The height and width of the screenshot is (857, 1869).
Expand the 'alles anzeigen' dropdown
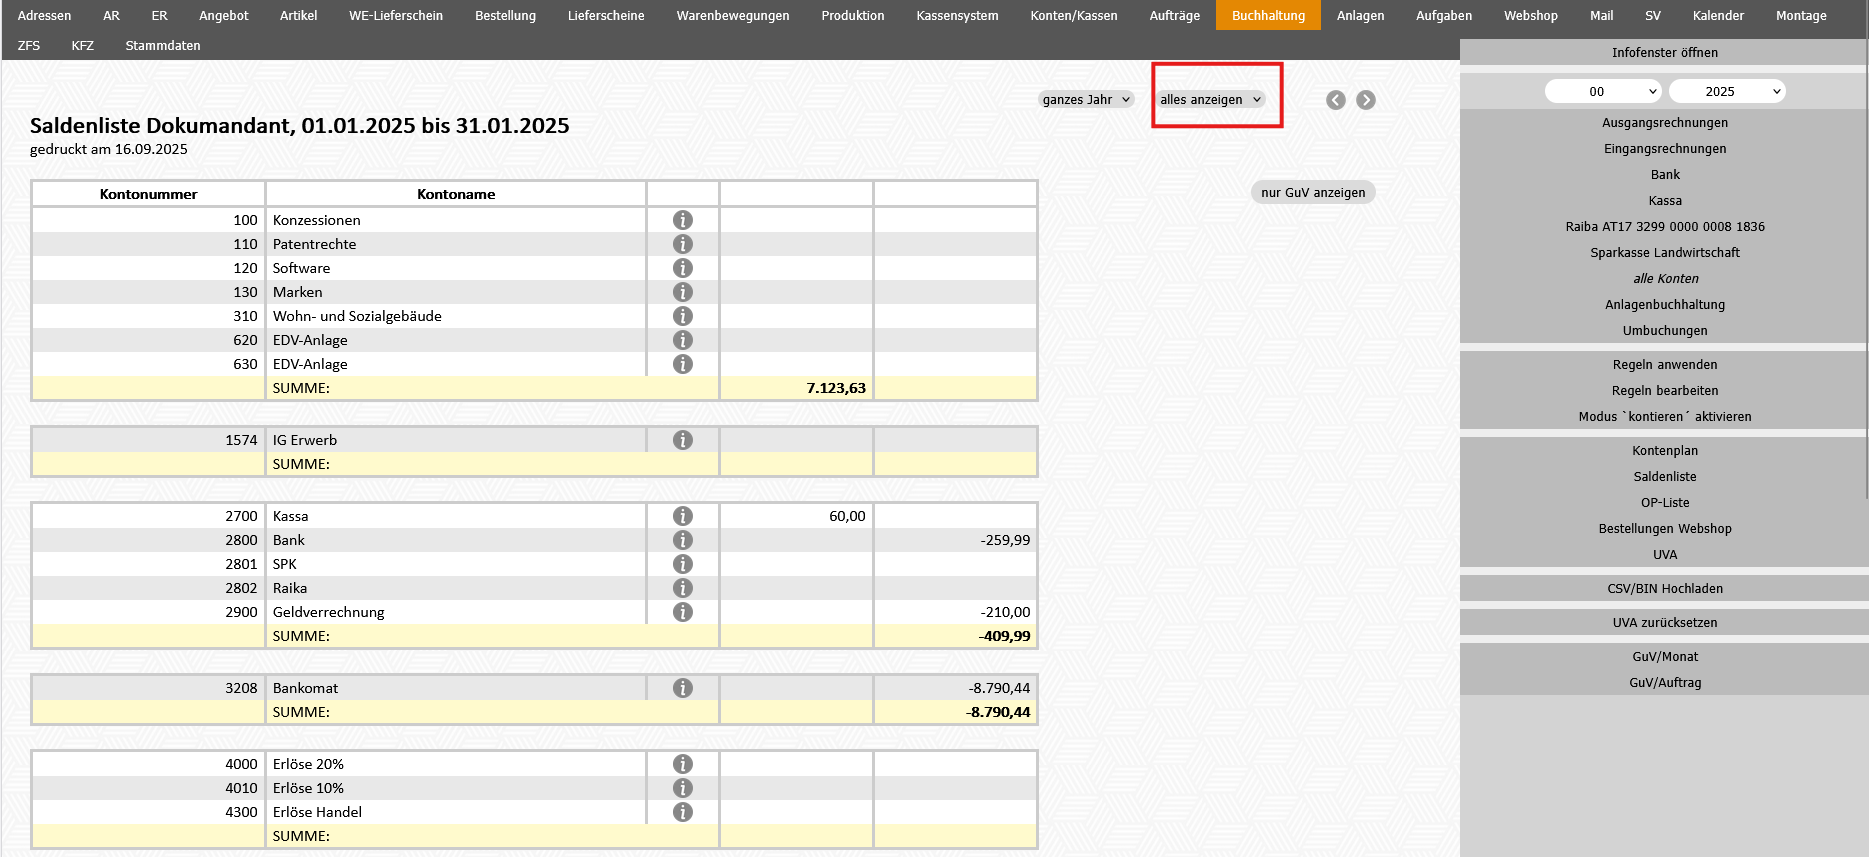click(1211, 100)
